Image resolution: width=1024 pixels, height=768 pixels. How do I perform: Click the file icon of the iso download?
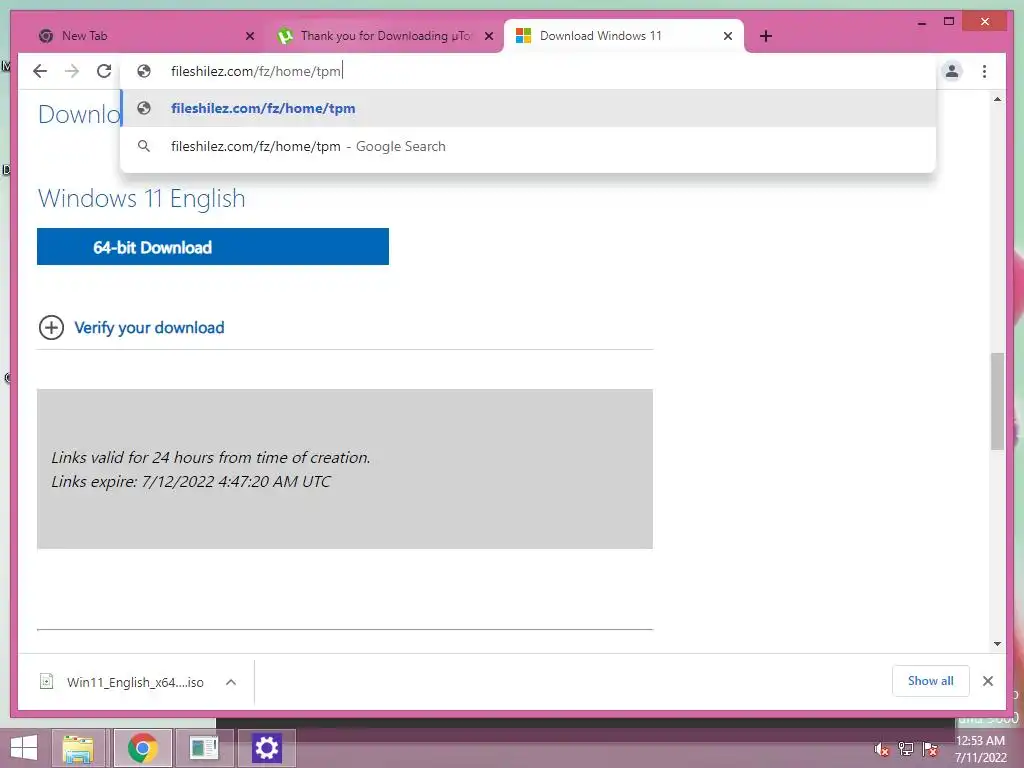pos(46,681)
